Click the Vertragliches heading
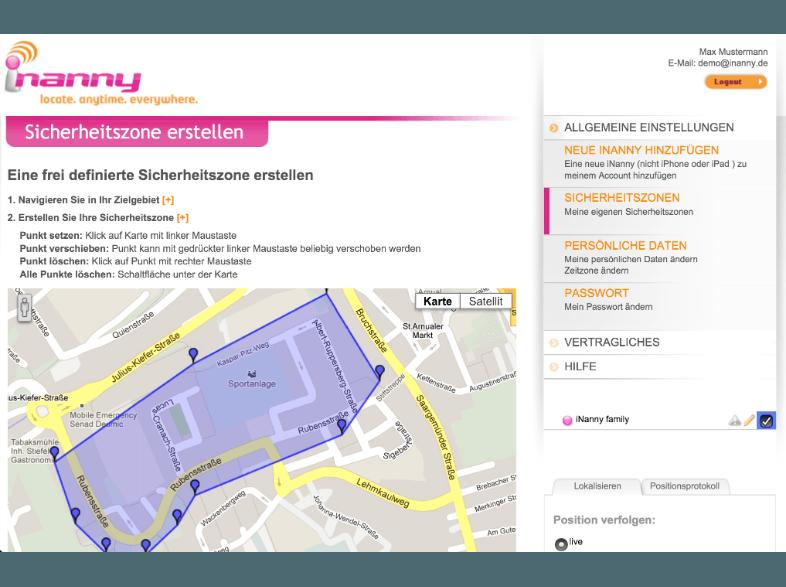 pyautogui.click(x=612, y=343)
